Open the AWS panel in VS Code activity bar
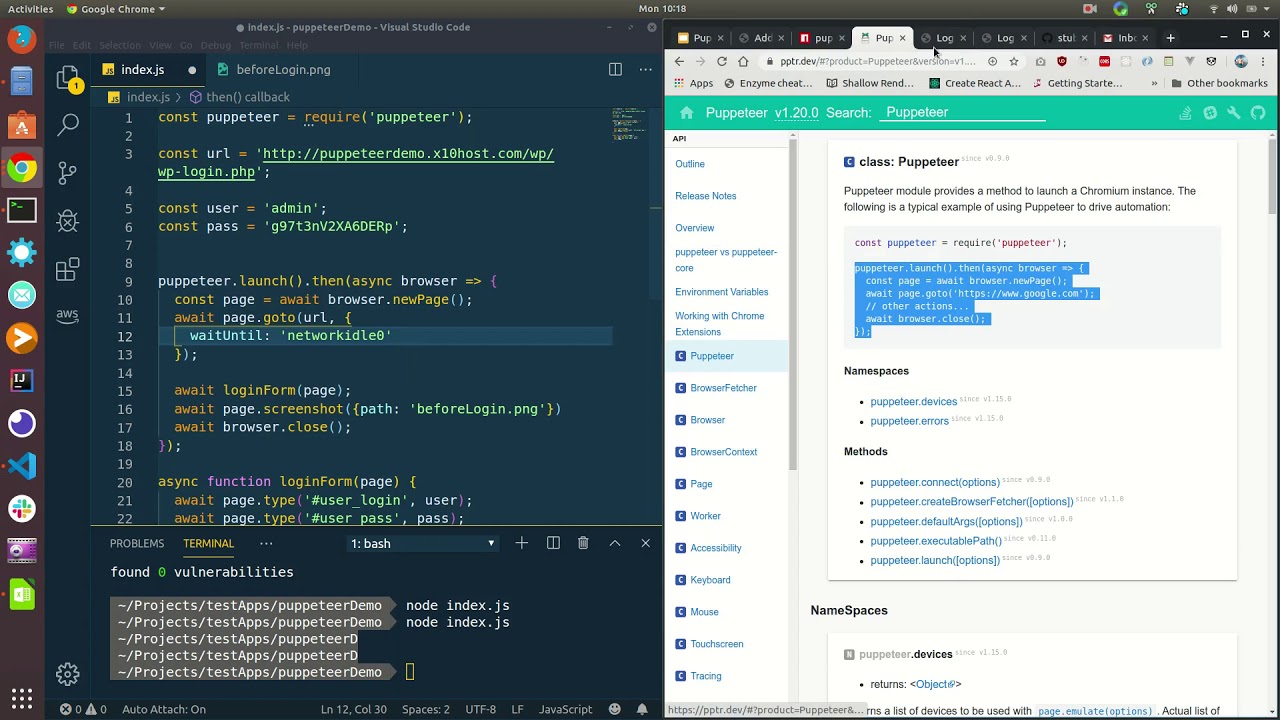The image size is (1280, 720). 68,315
